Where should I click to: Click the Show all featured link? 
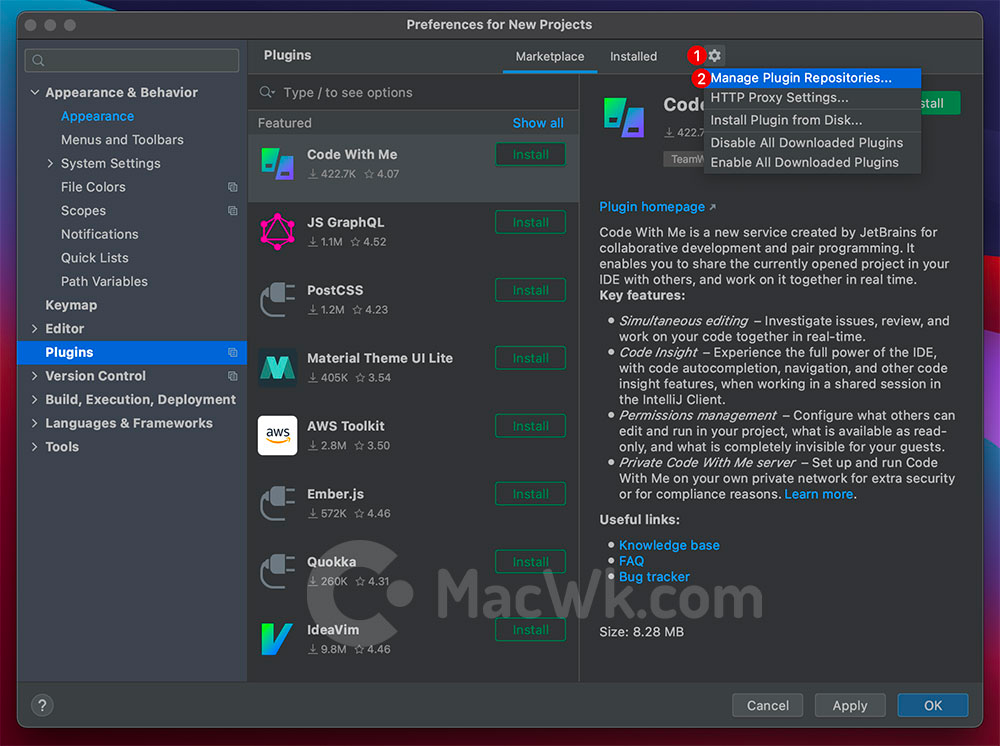click(x=538, y=123)
